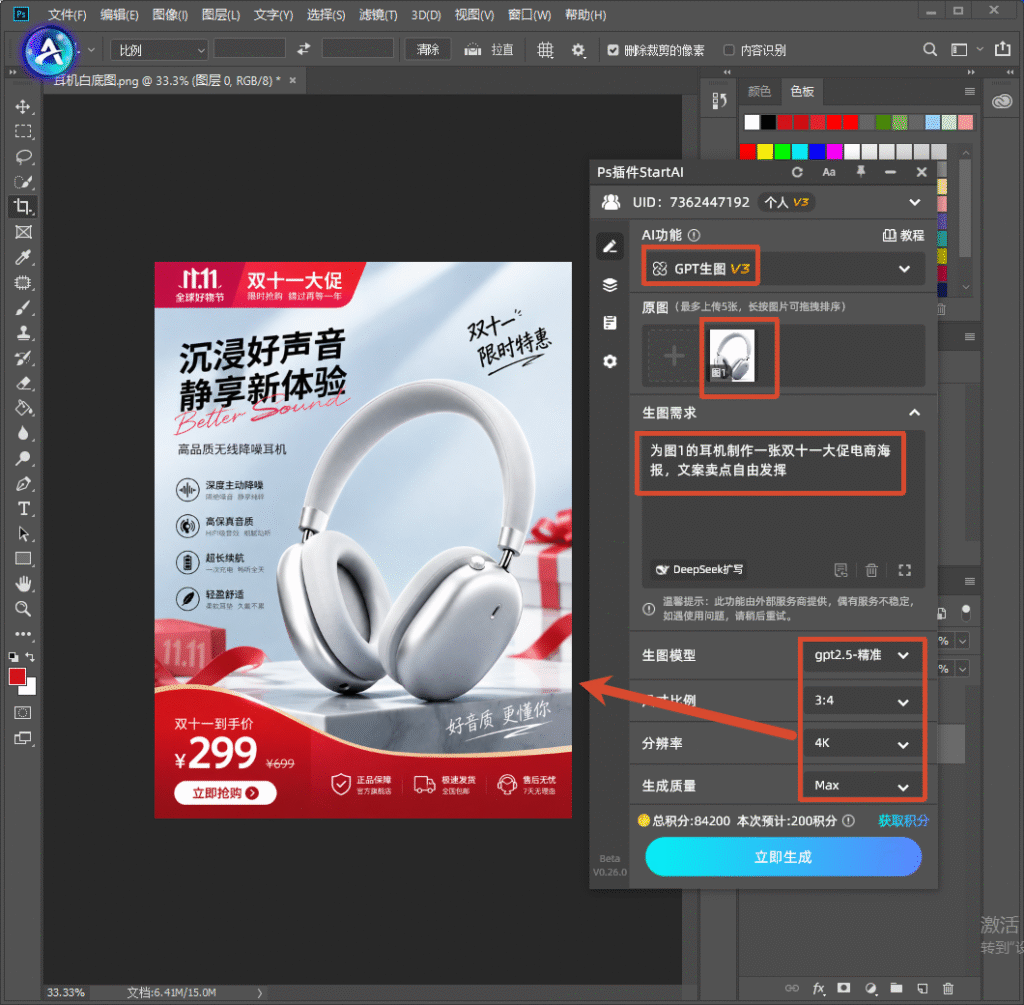Click the foreground red color swatch
1024x1005 pixels.
tap(17, 677)
